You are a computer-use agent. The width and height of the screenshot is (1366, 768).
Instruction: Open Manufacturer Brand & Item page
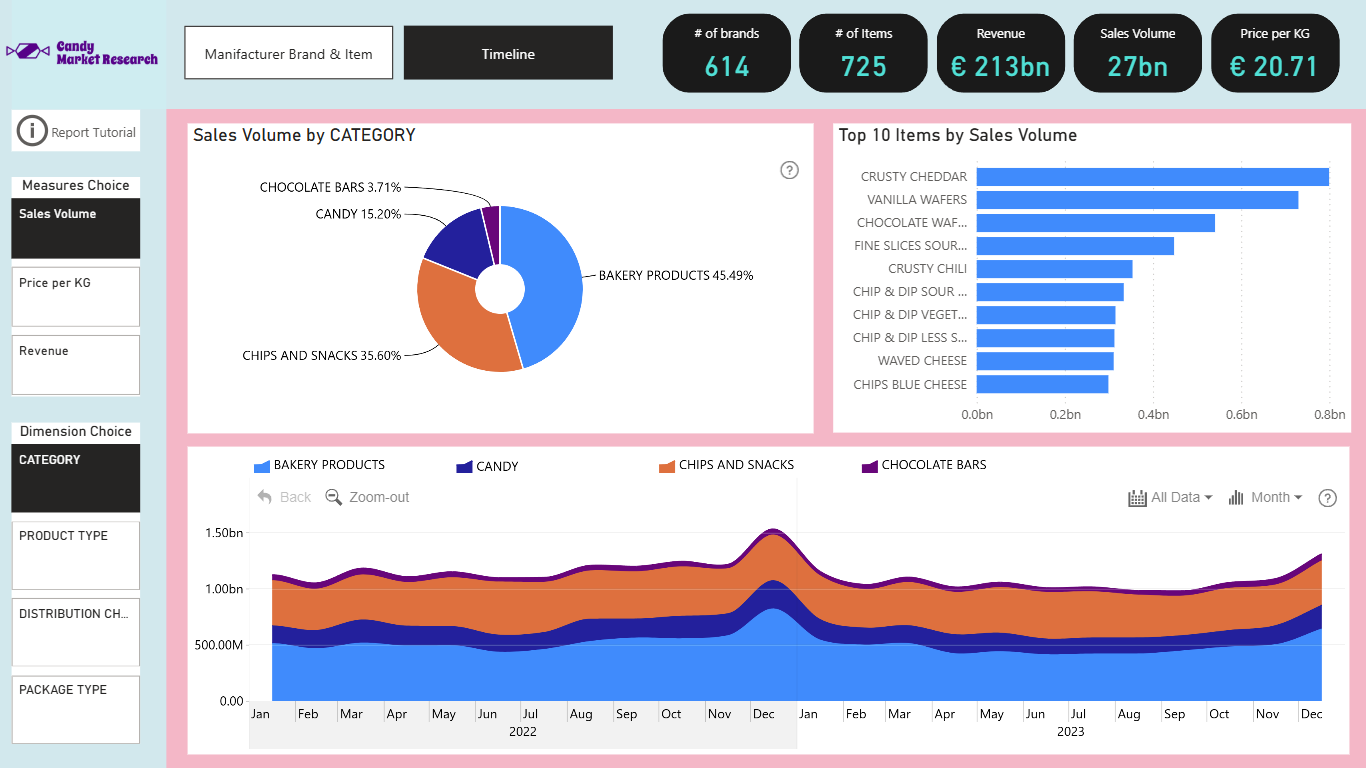coord(289,53)
